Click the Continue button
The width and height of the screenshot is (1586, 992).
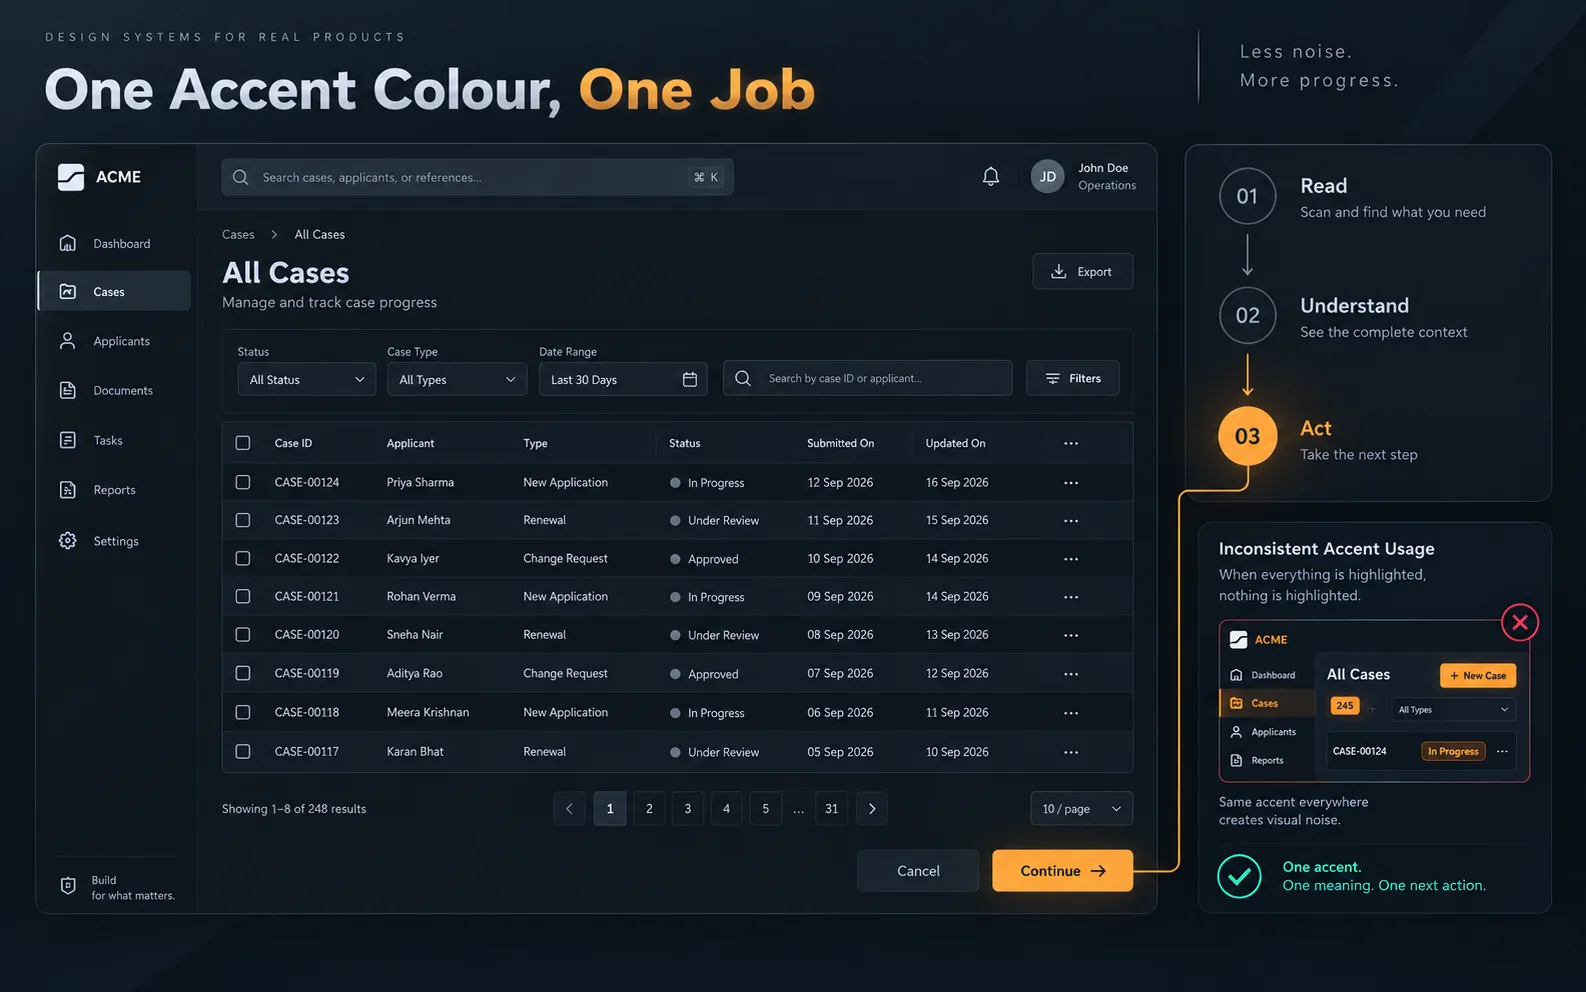click(1063, 871)
